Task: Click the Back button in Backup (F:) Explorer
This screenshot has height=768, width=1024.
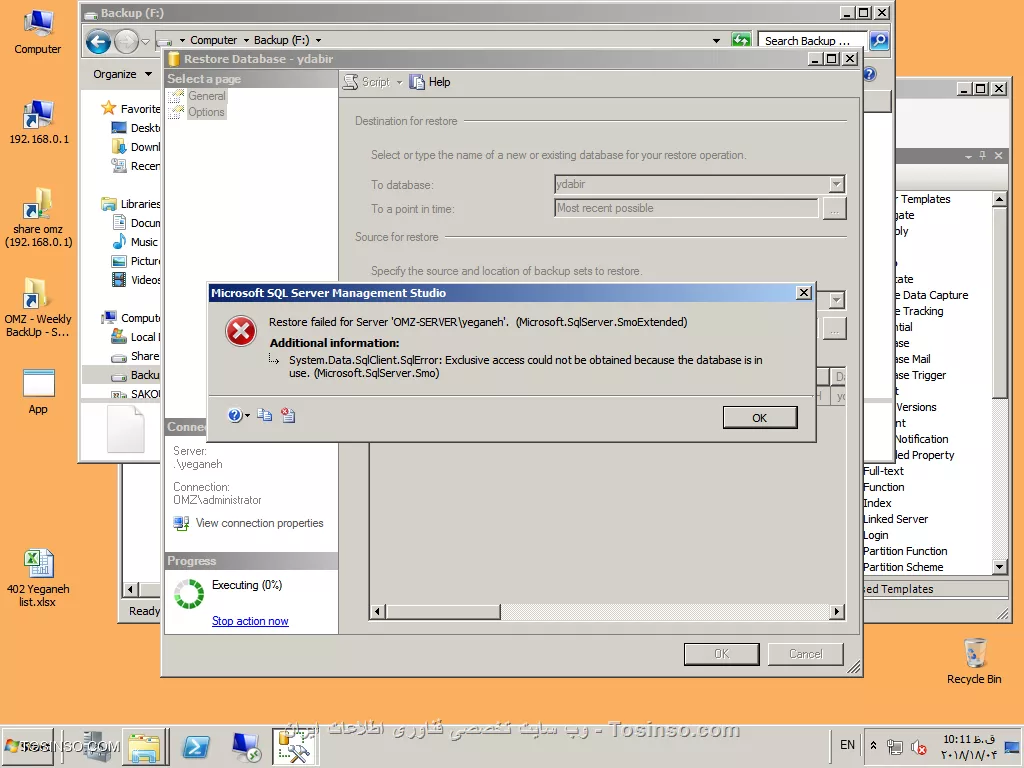Action: (x=99, y=42)
